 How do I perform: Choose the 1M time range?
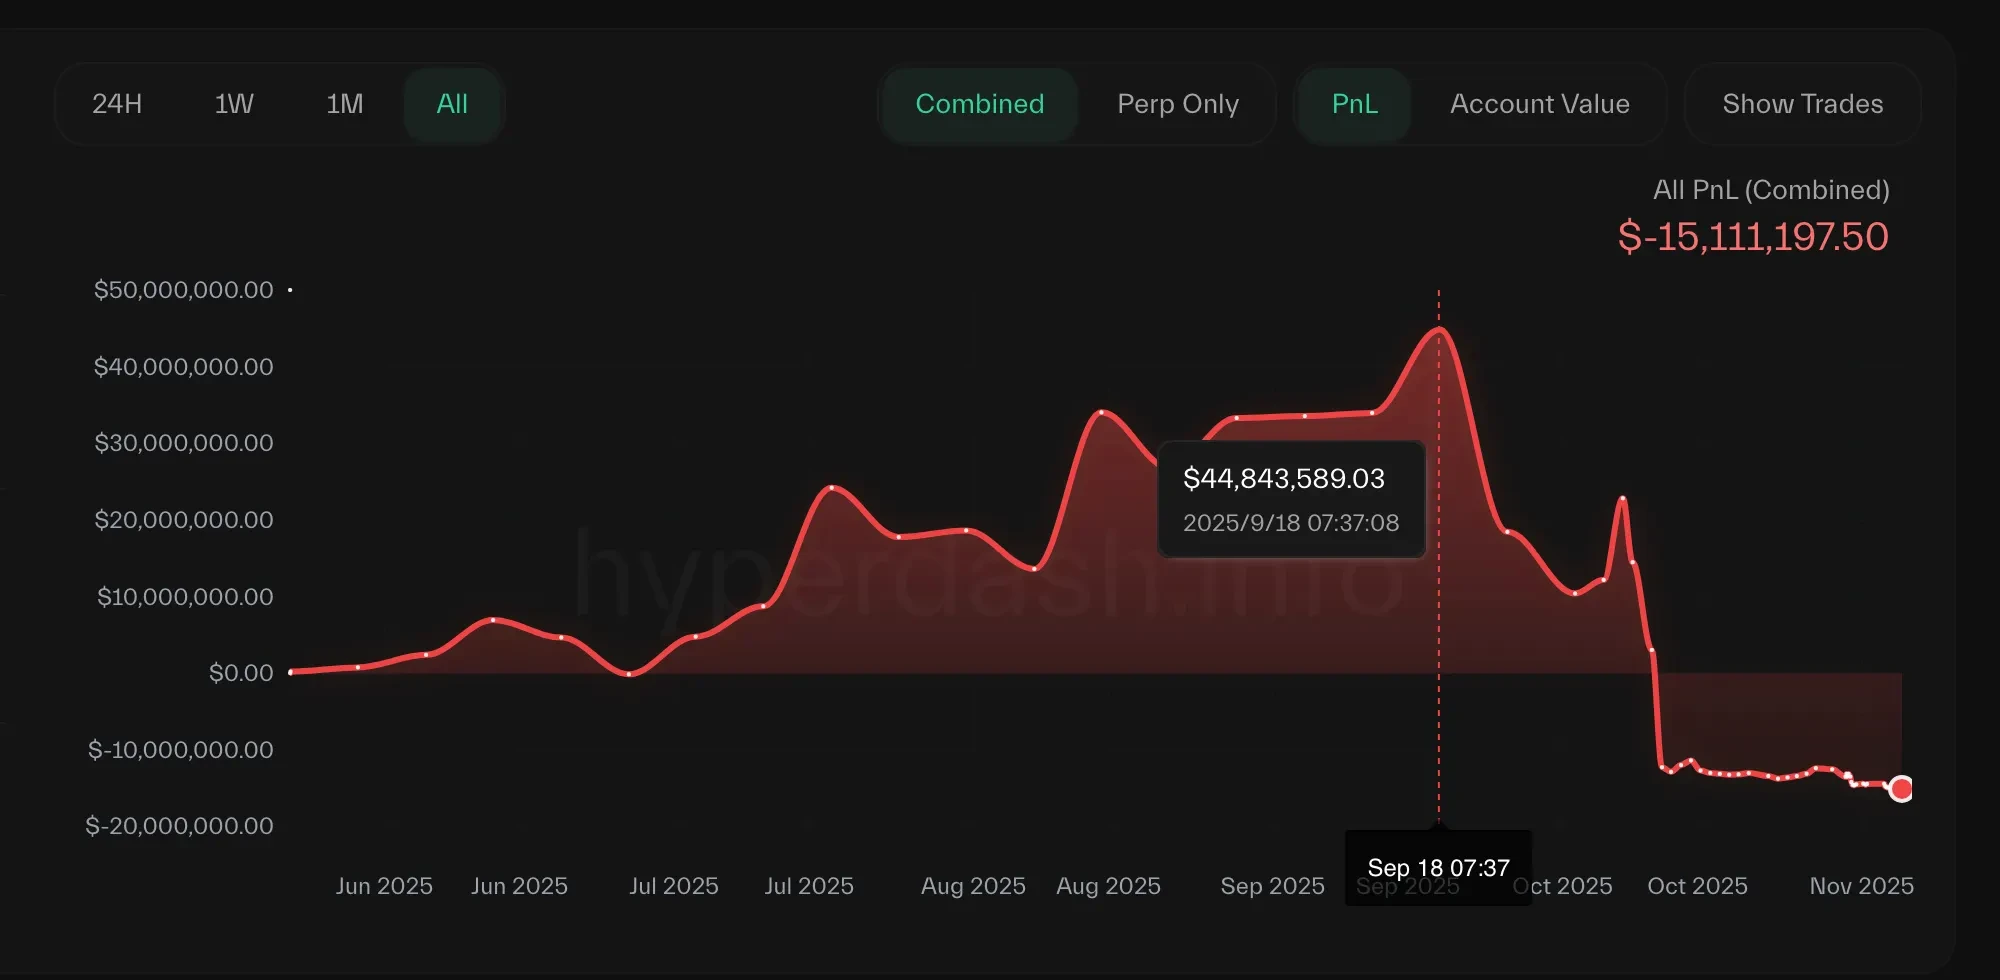[x=344, y=104]
